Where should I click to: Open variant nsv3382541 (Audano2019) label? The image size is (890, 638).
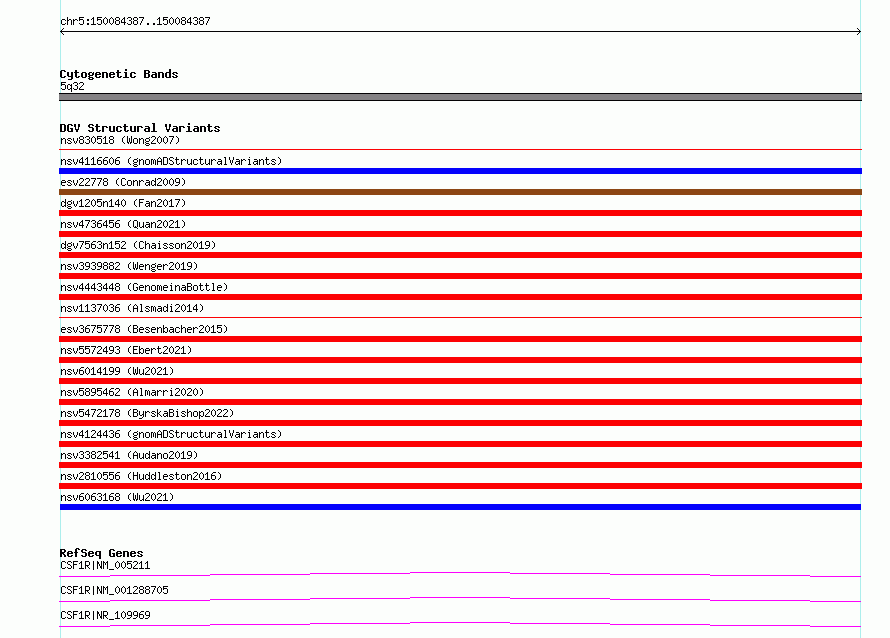pyautogui.click(x=129, y=455)
